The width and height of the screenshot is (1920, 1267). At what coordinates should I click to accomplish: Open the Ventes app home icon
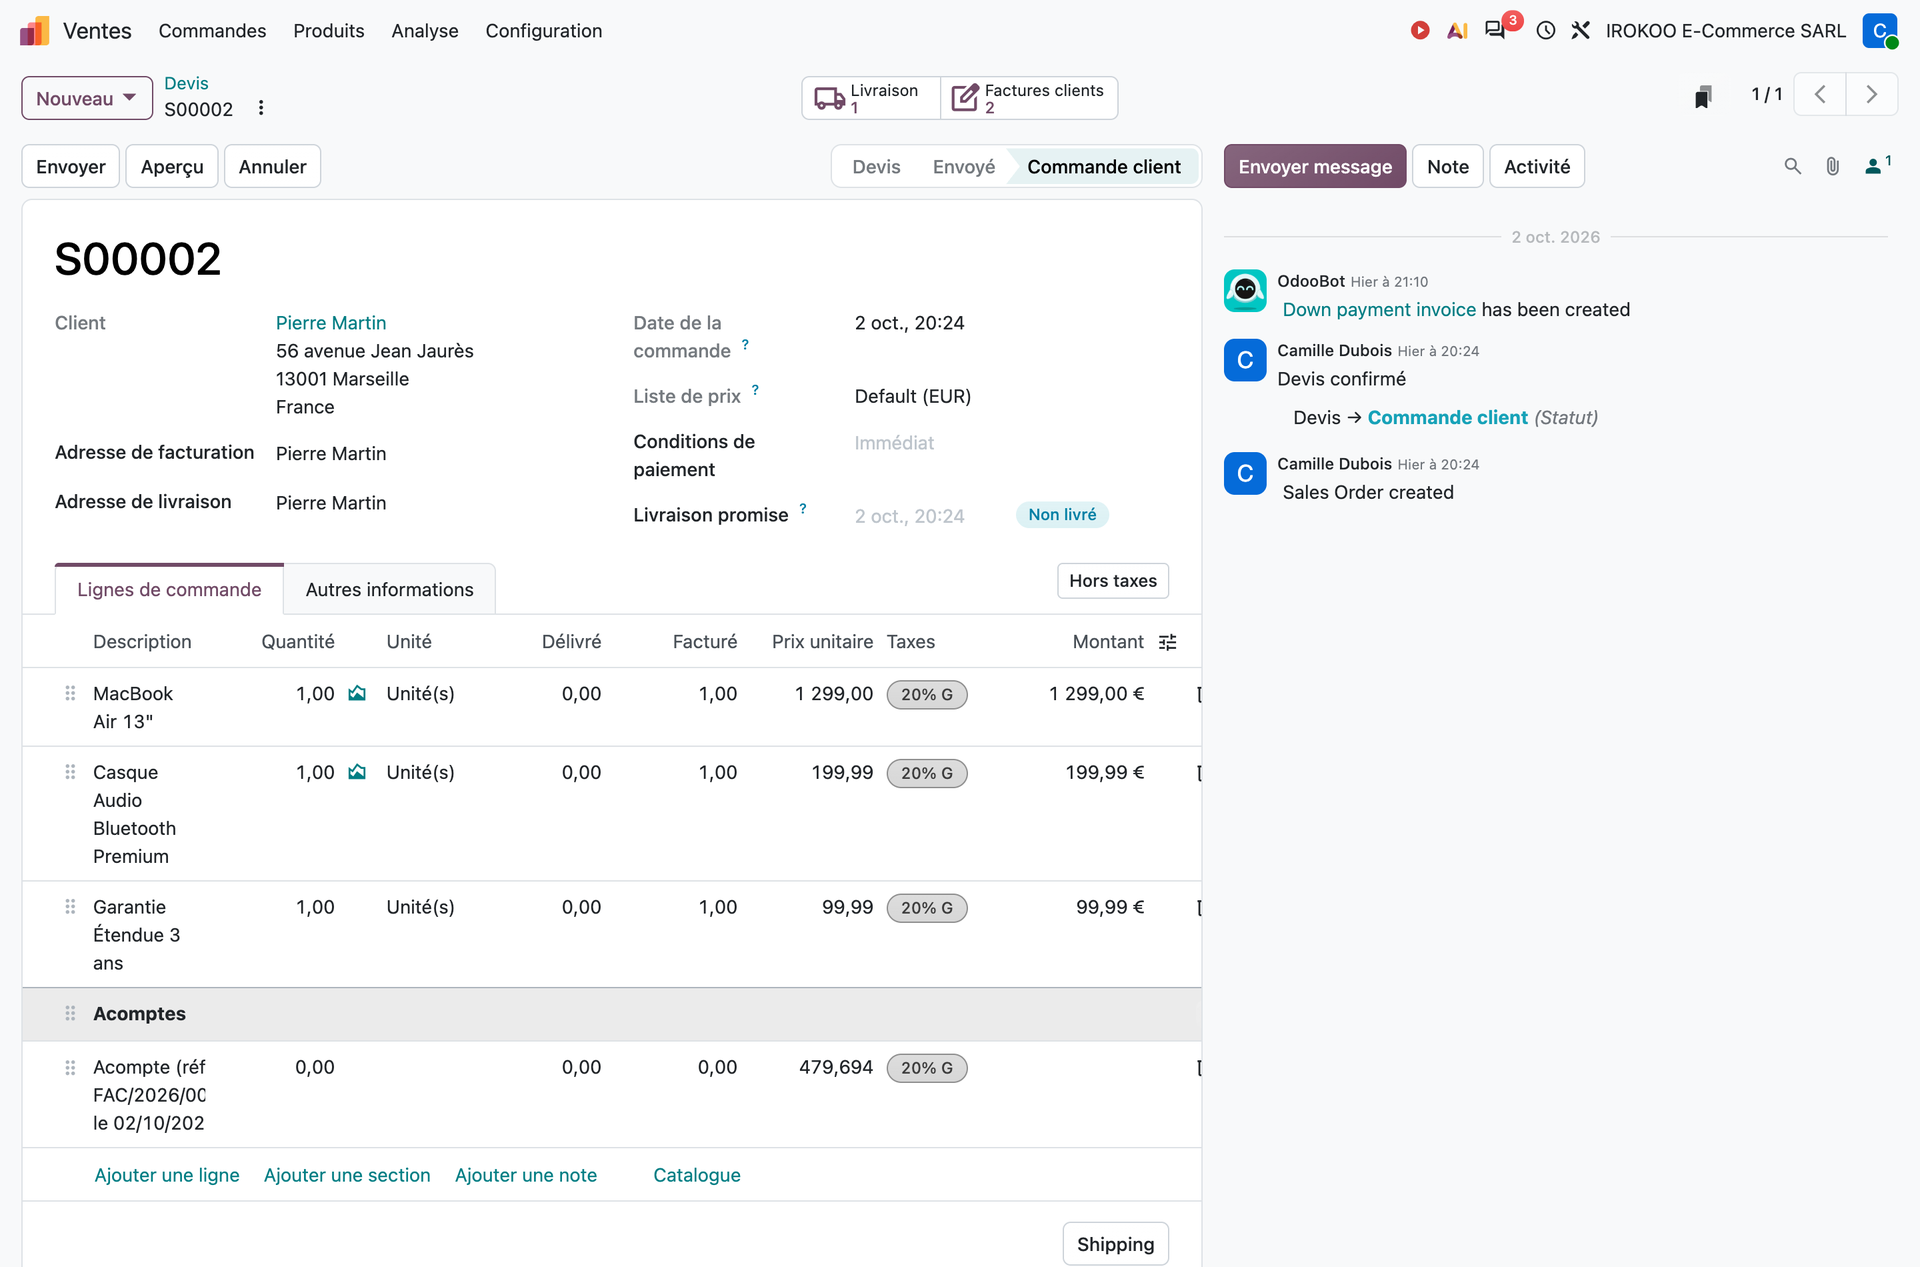[x=34, y=31]
